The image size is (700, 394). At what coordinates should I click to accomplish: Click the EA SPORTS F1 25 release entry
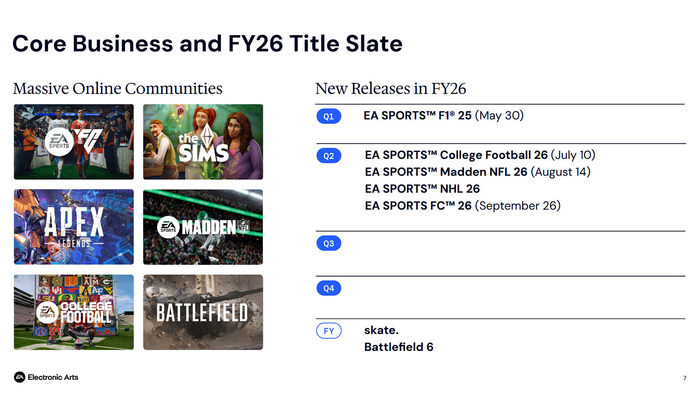coord(443,116)
